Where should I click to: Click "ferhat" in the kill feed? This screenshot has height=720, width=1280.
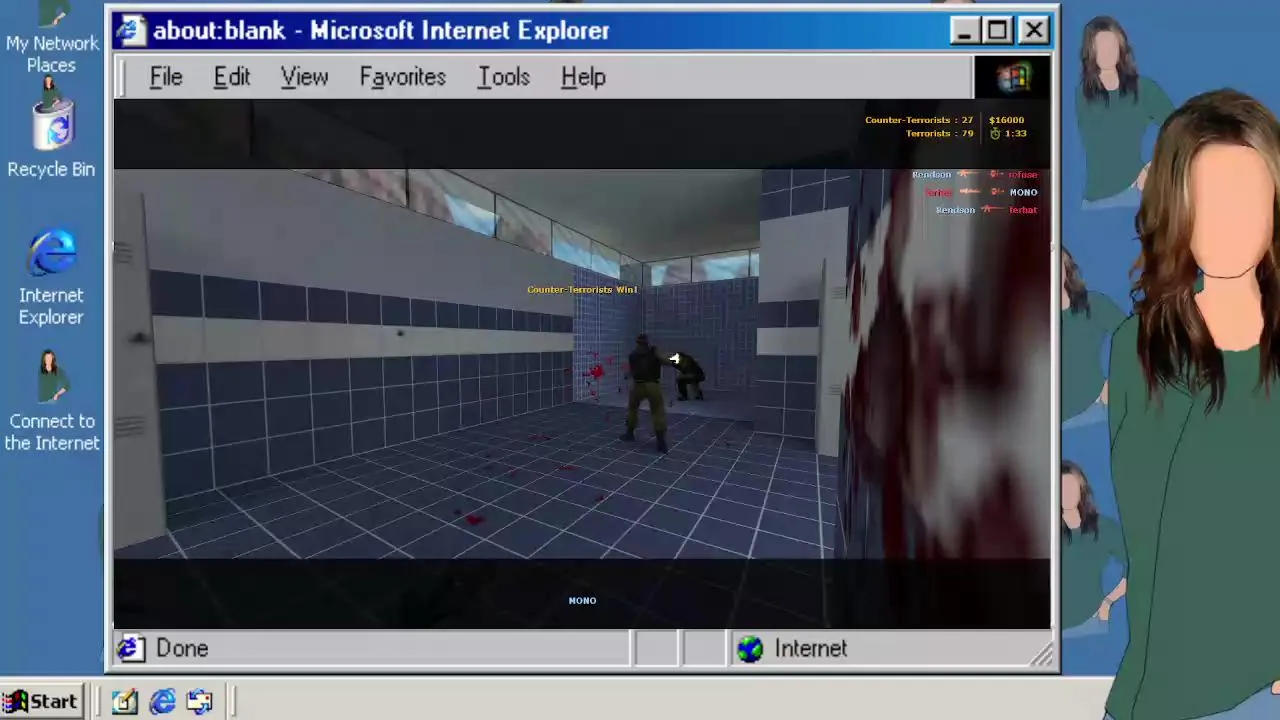click(x=1023, y=210)
